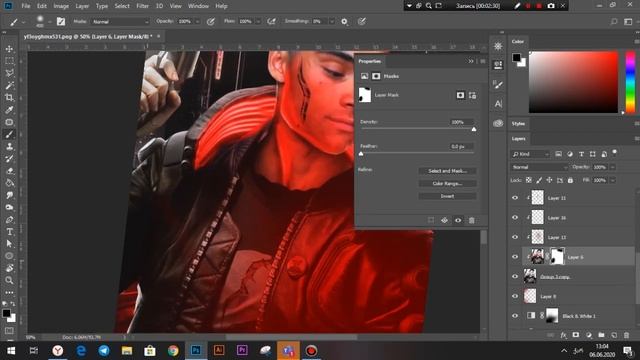Select the Pen tool
The width and height of the screenshot is (640, 360).
pyautogui.click(x=9, y=220)
